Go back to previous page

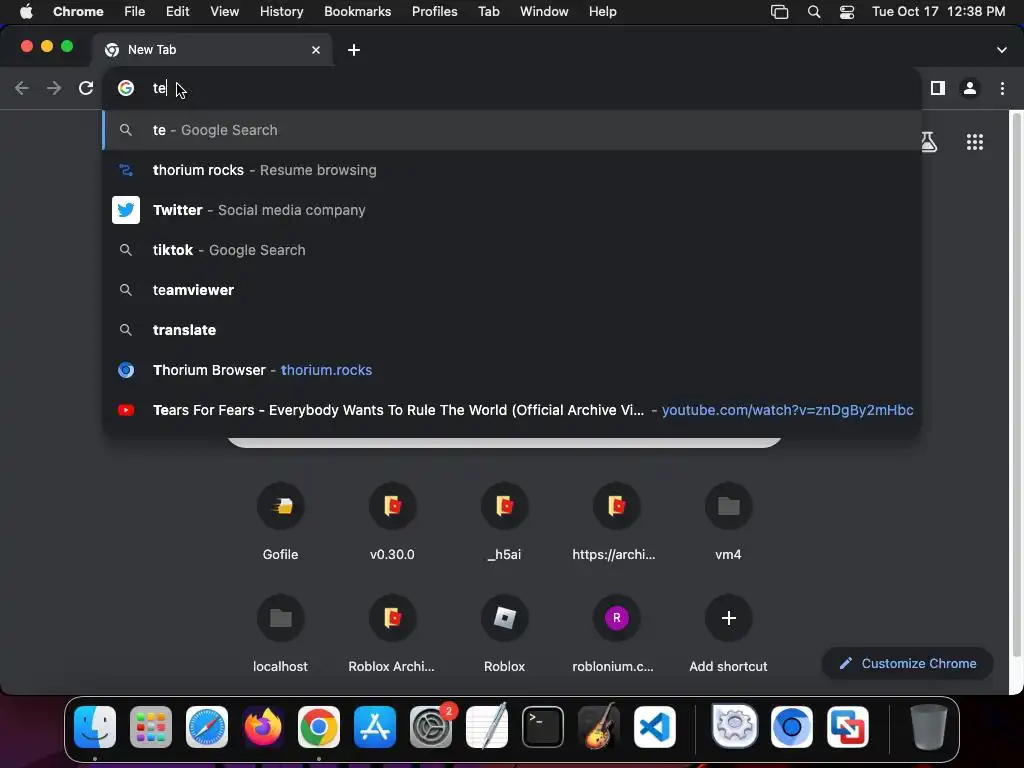coord(22,88)
